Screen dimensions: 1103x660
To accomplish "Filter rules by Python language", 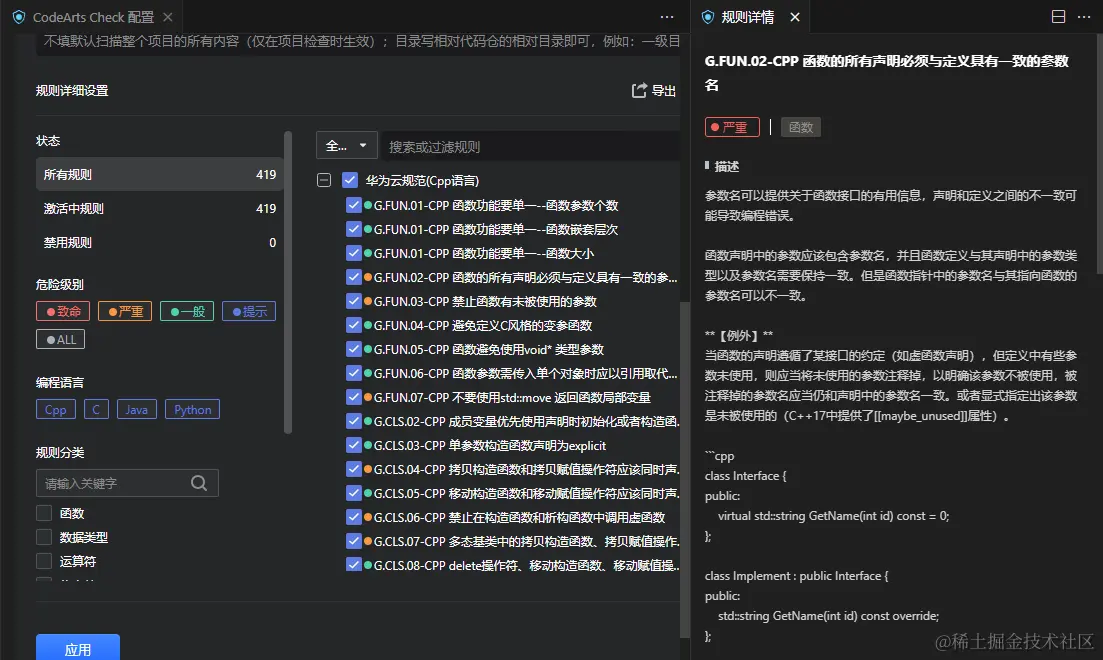I will point(192,410).
